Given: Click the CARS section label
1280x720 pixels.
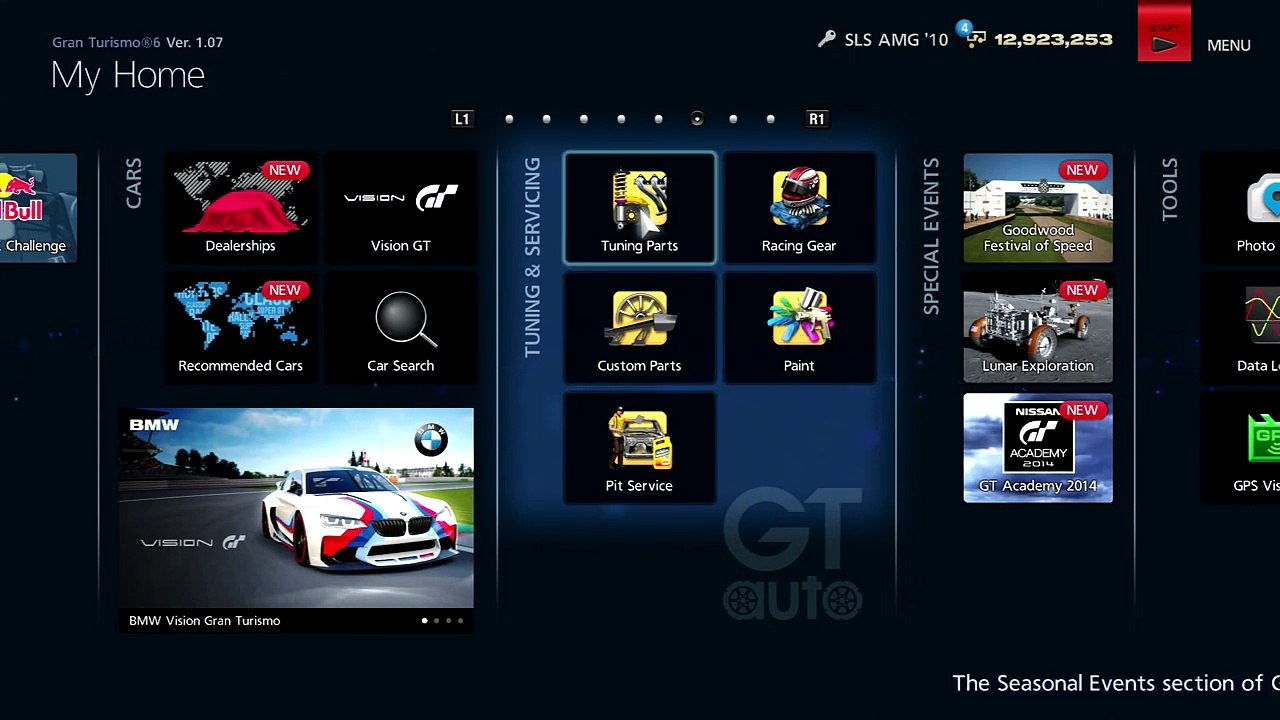Looking at the screenshot, I should point(134,184).
